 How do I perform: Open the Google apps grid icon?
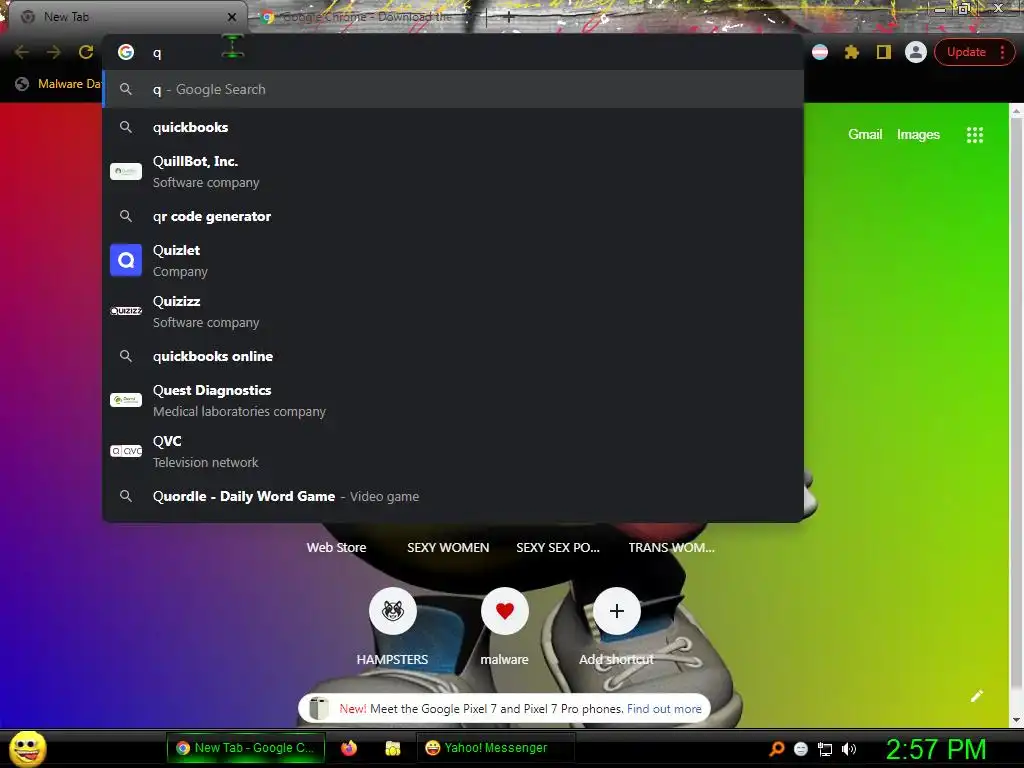974,135
